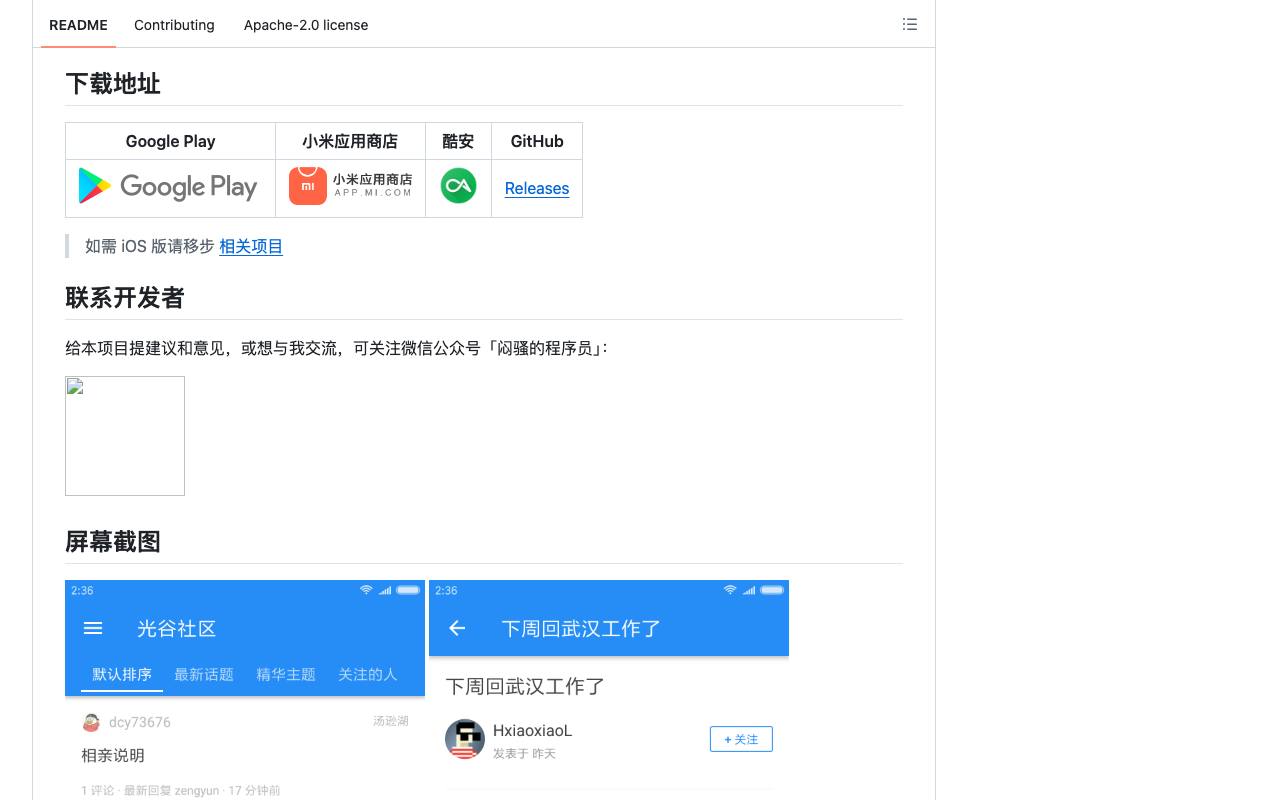The height and width of the screenshot is (800, 1280).
Task: Tap the back arrow in the post screenshot
Action: (457, 628)
